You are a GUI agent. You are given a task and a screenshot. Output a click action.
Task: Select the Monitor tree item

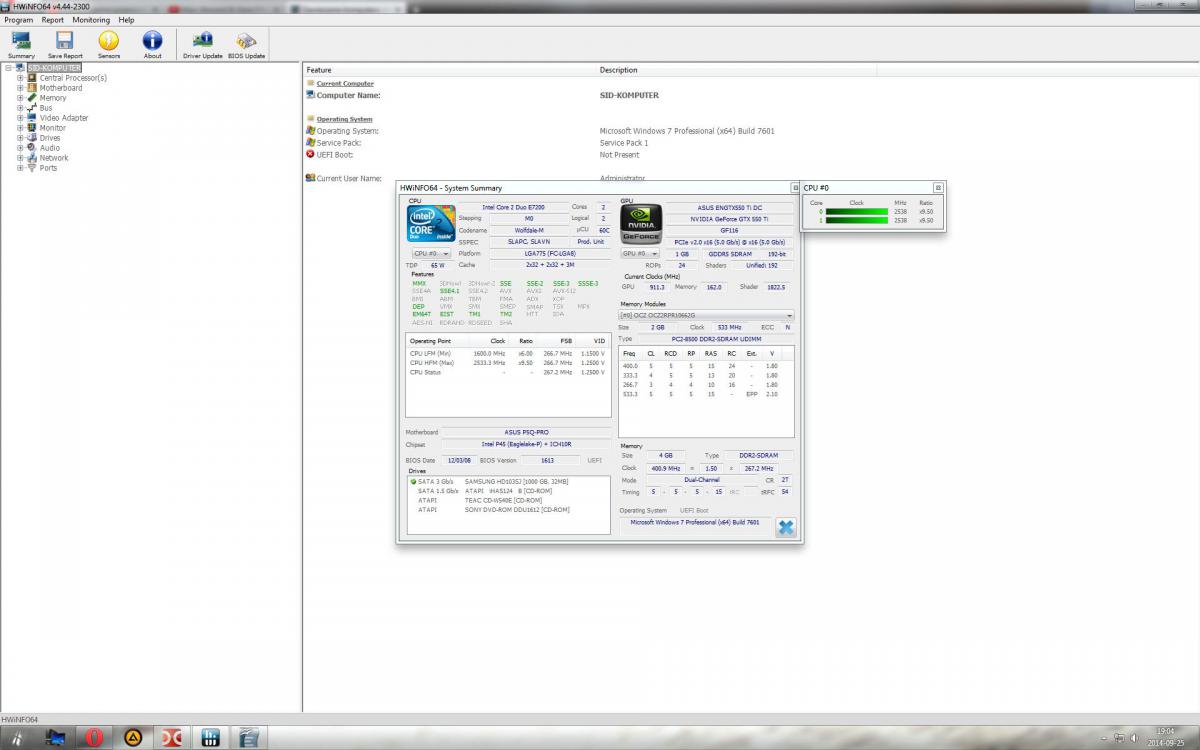[x=53, y=128]
